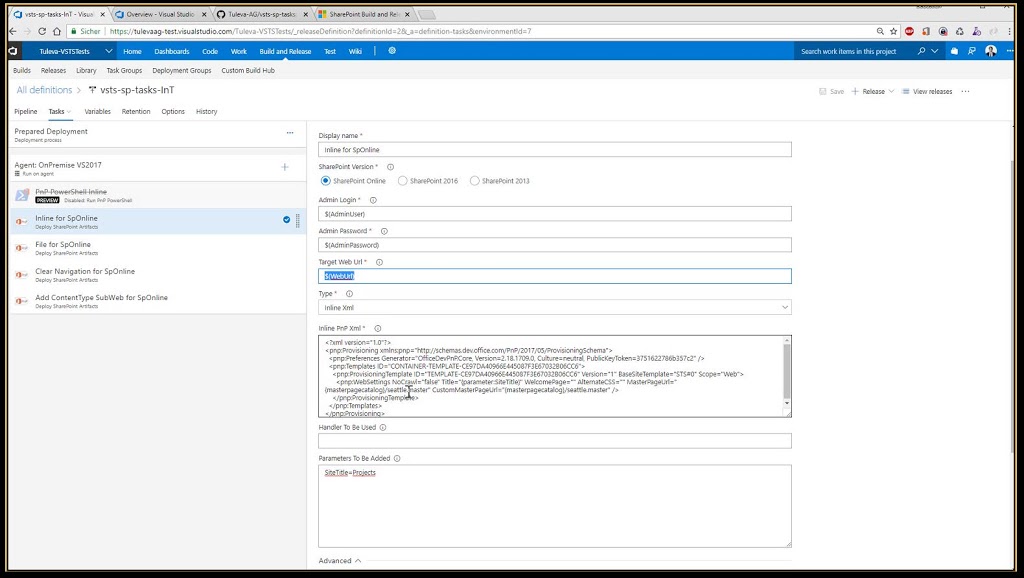Toggle the checkmark on Inline for SpOnline task

tap(286, 220)
